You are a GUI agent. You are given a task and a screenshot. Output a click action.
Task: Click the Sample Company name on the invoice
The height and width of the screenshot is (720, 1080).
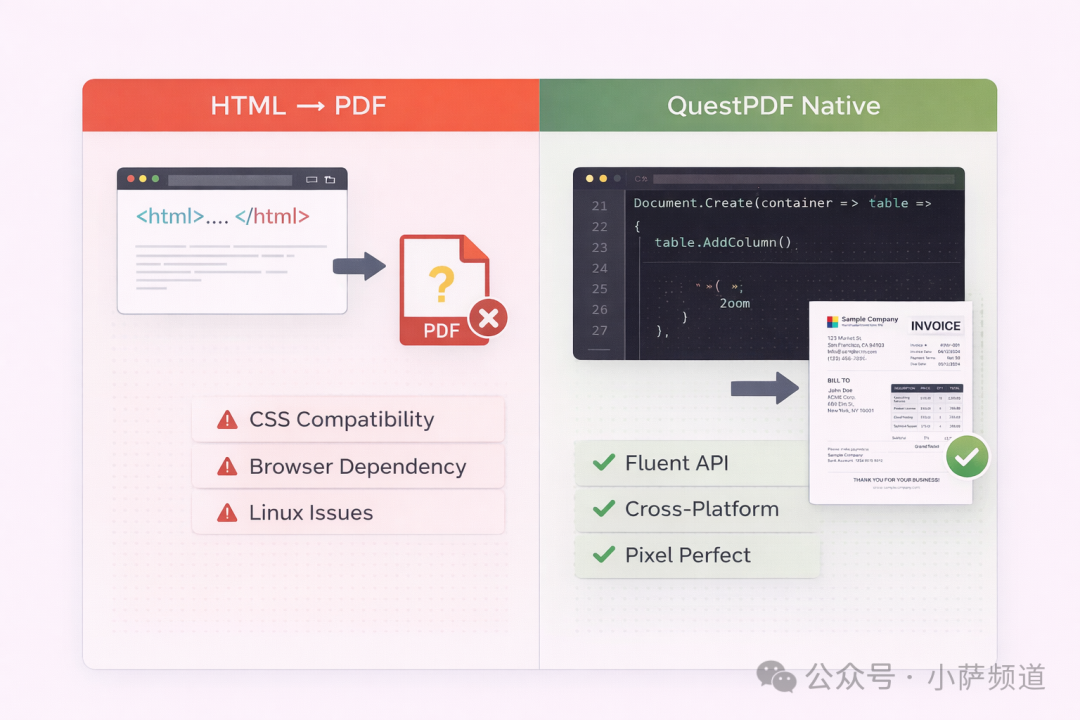pyautogui.click(x=869, y=319)
